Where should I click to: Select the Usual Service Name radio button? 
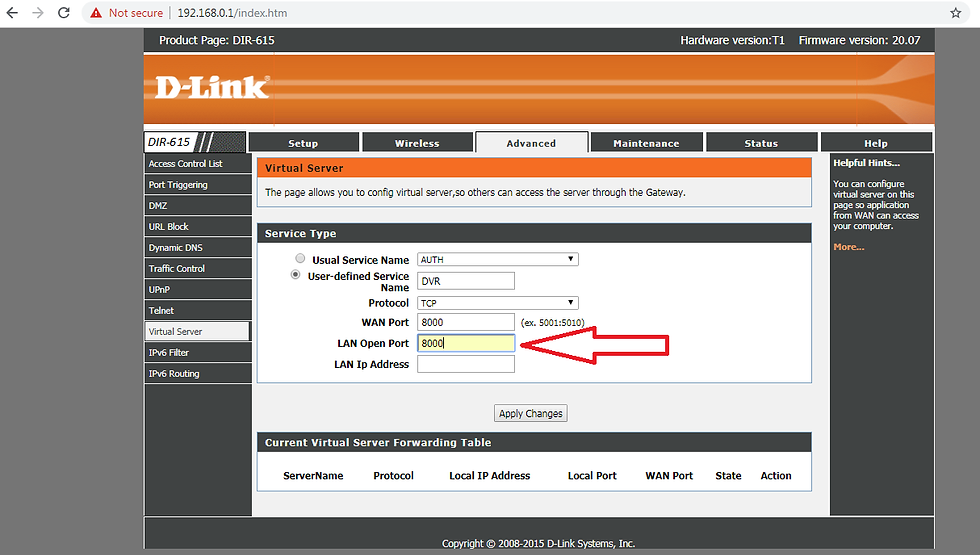point(301,258)
